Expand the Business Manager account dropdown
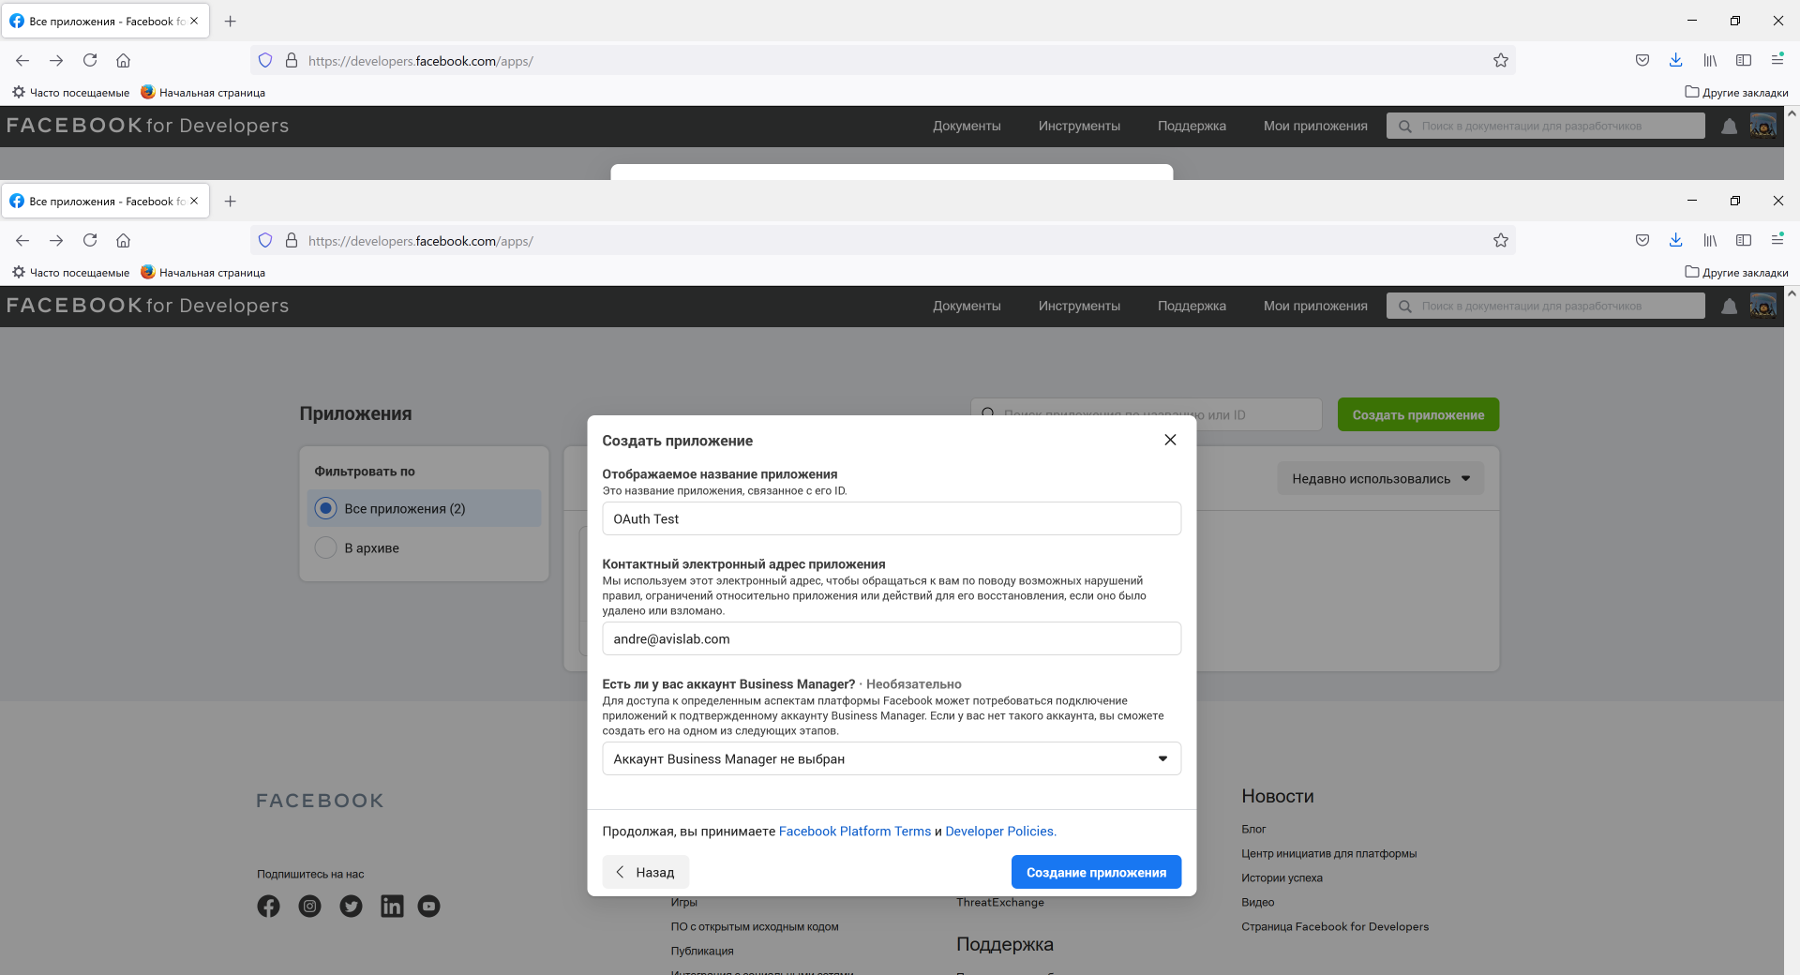 tap(891, 759)
